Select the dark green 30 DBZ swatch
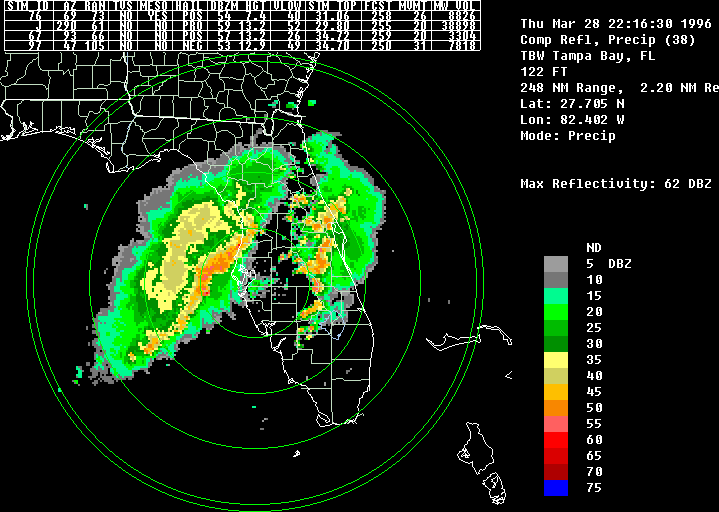Viewport: 719px width, 512px height. tap(556, 343)
